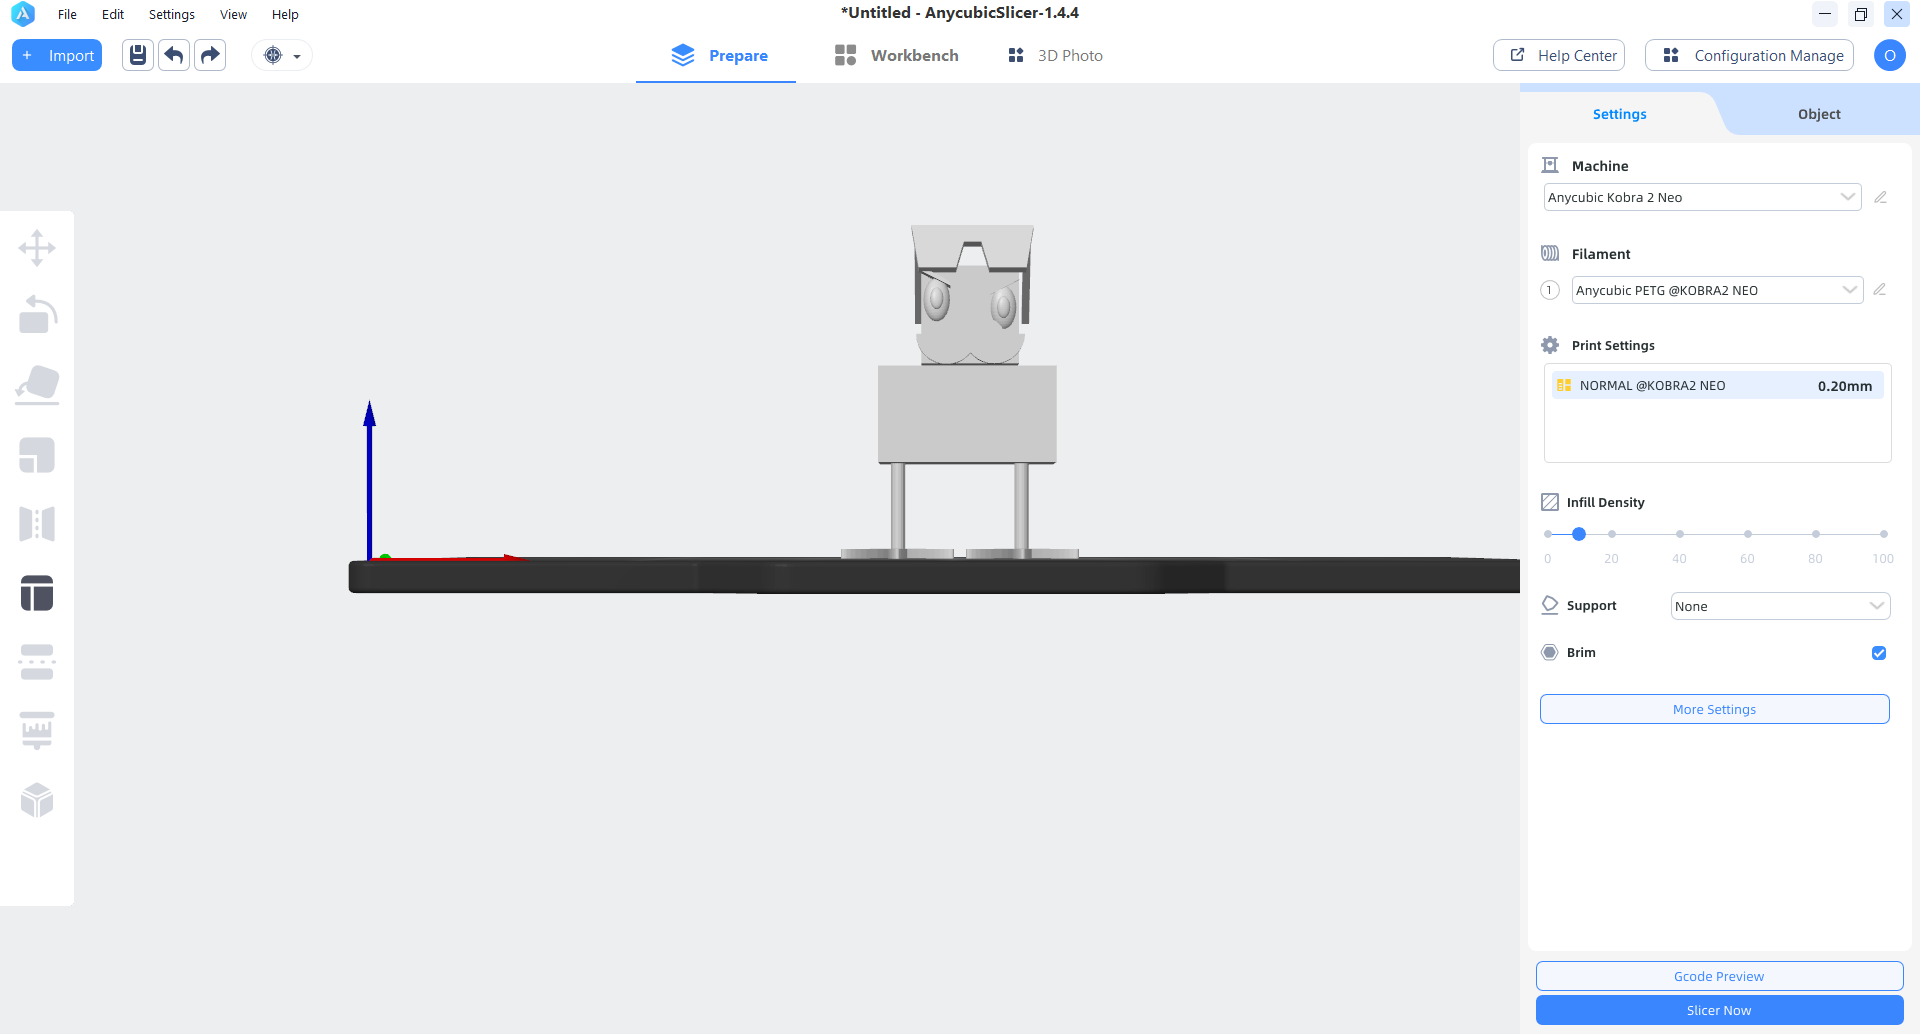Open the Edit menu
This screenshot has width=1920, height=1034.
113,14
